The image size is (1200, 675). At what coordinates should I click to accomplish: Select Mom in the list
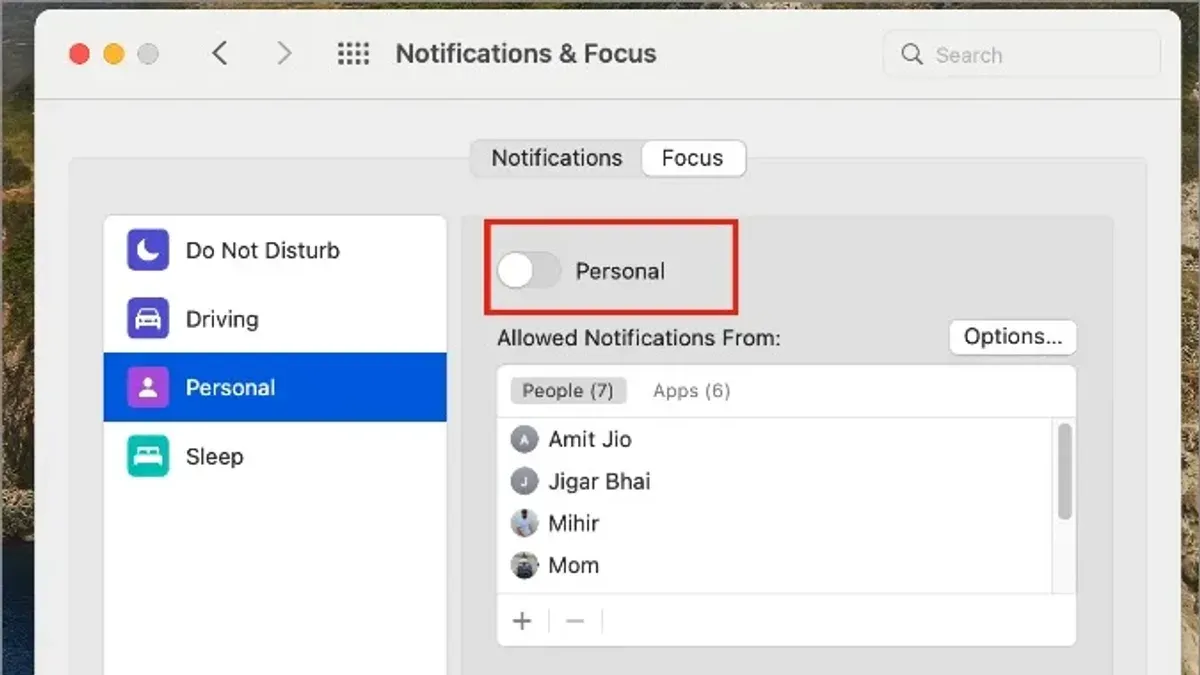click(775, 565)
